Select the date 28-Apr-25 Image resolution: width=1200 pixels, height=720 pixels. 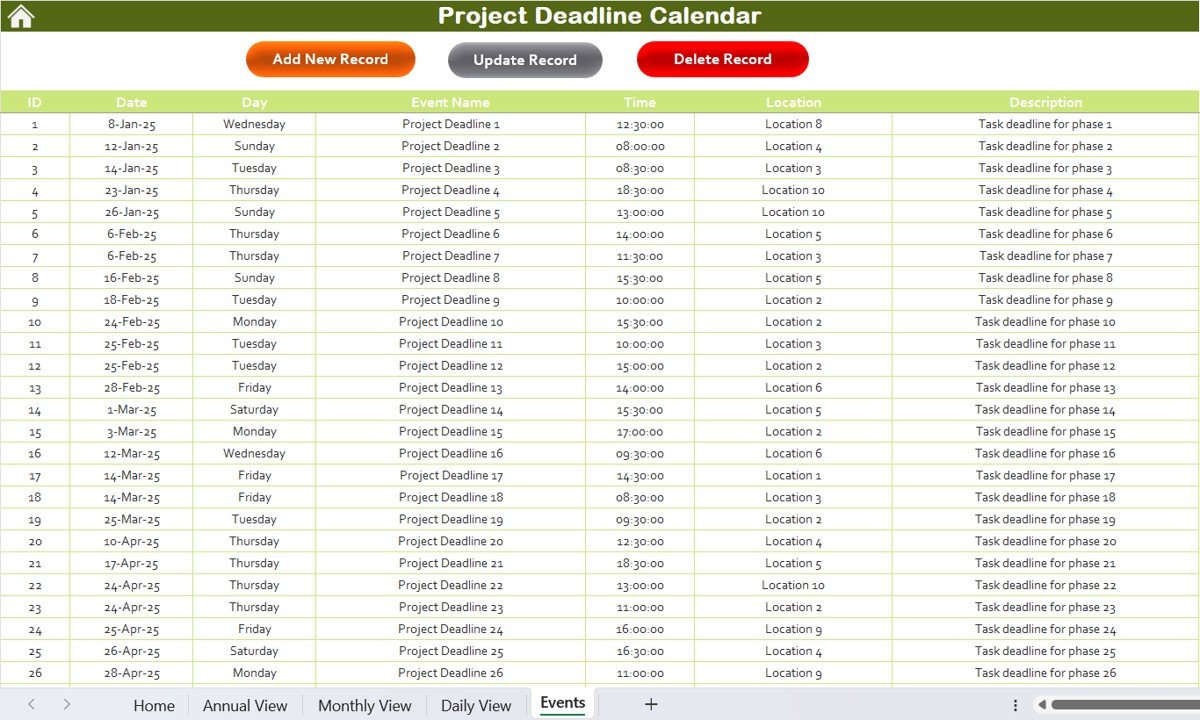(x=131, y=673)
